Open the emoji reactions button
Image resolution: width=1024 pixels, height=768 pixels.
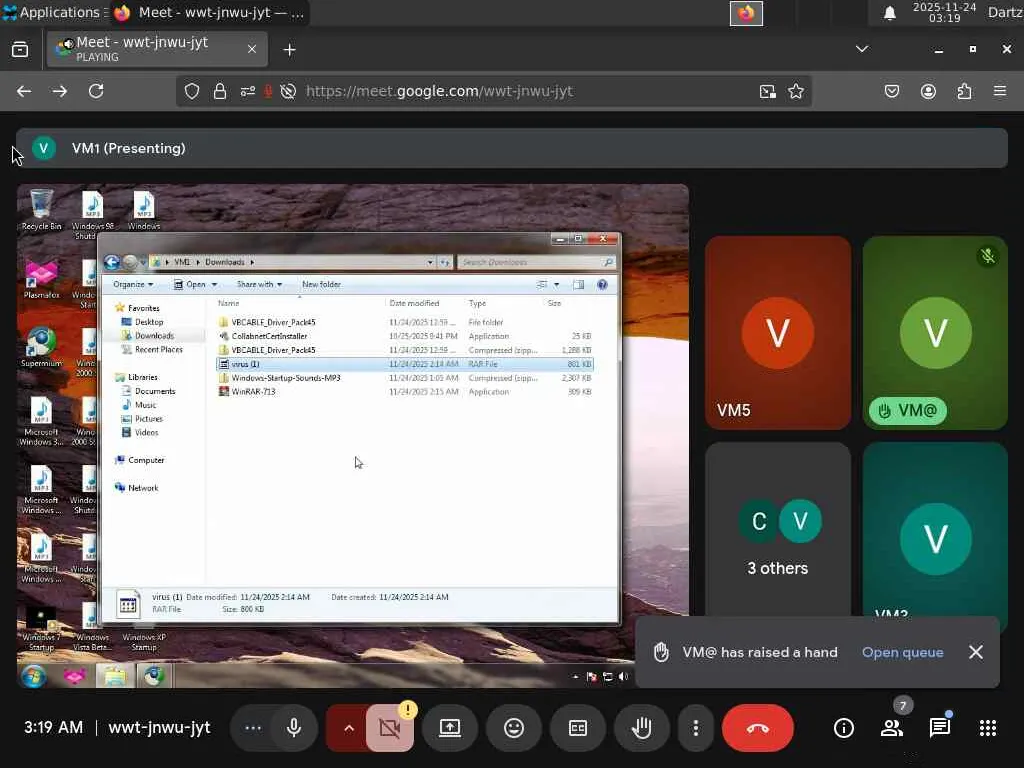coord(514,728)
